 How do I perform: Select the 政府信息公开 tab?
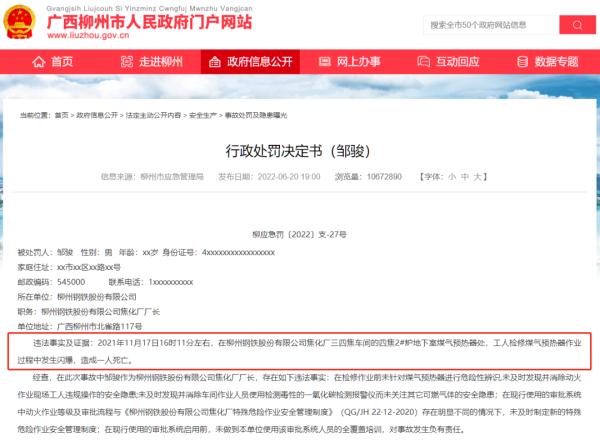click(250, 62)
